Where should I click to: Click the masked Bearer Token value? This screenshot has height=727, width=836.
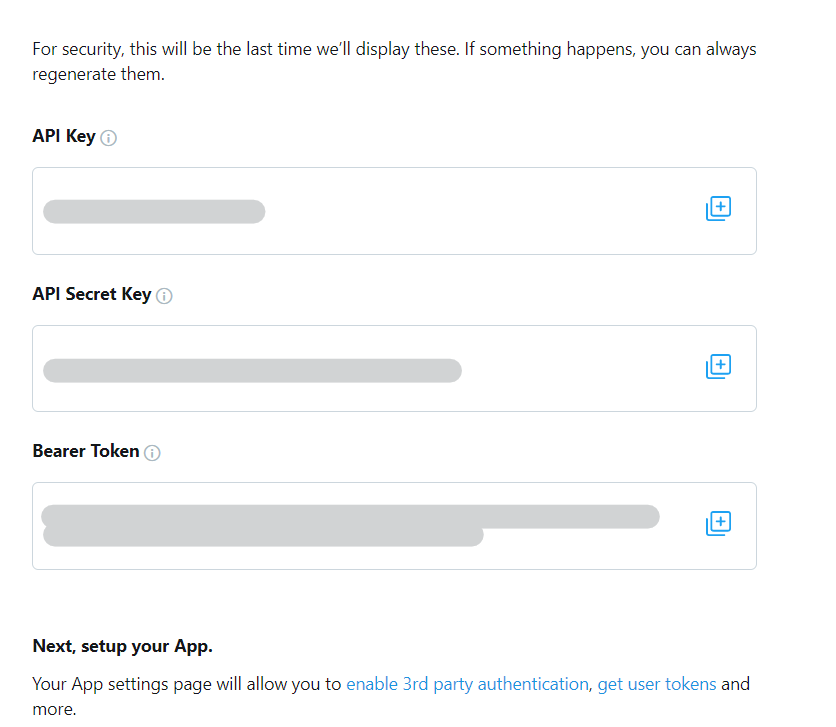click(x=350, y=517)
